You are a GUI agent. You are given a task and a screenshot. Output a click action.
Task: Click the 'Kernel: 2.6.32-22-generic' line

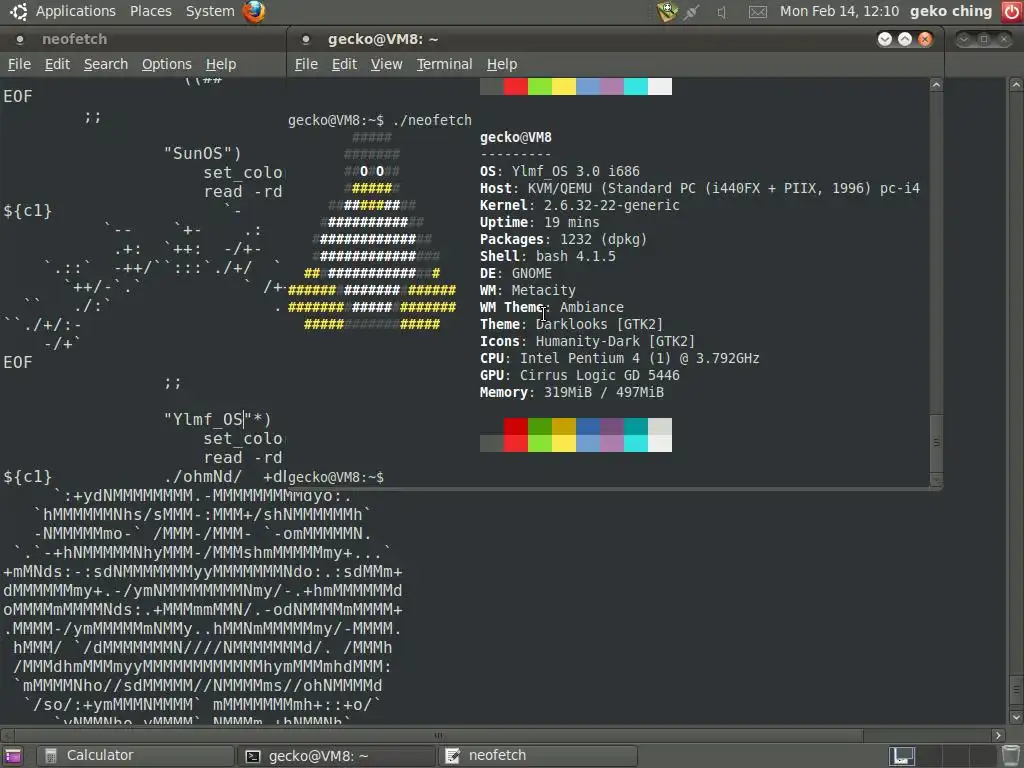point(580,205)
